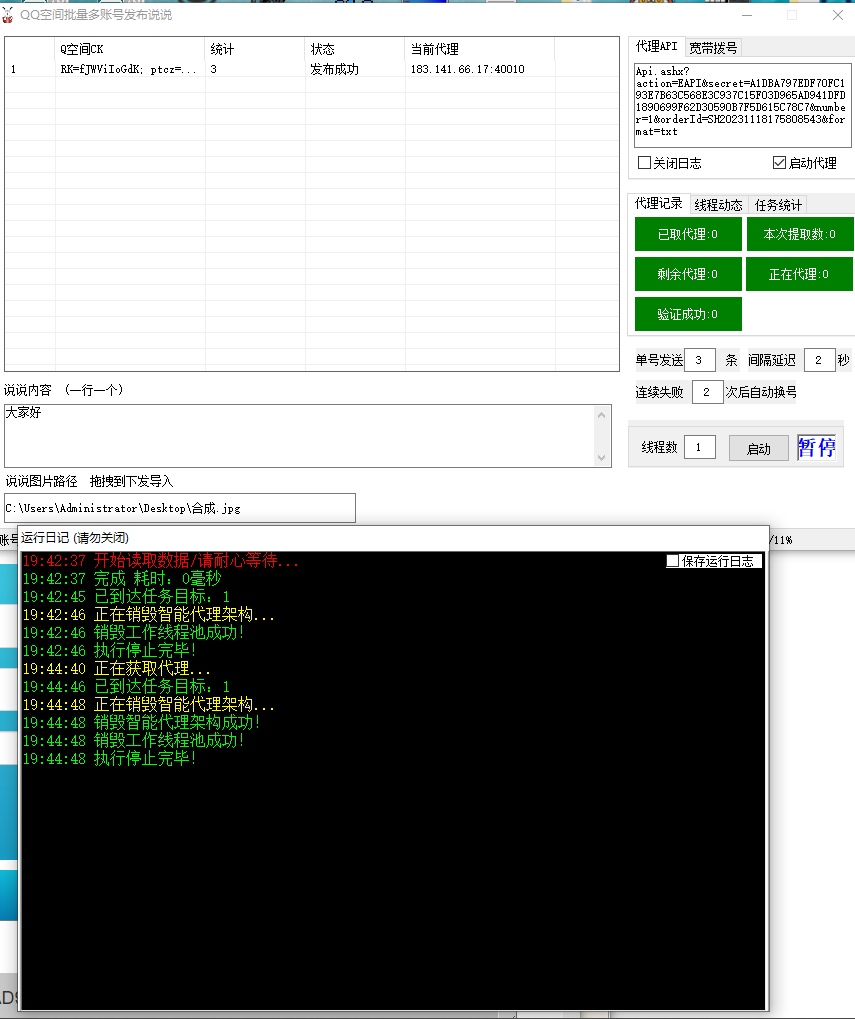Switch to the 代理API tab

[x=656, y=47]
